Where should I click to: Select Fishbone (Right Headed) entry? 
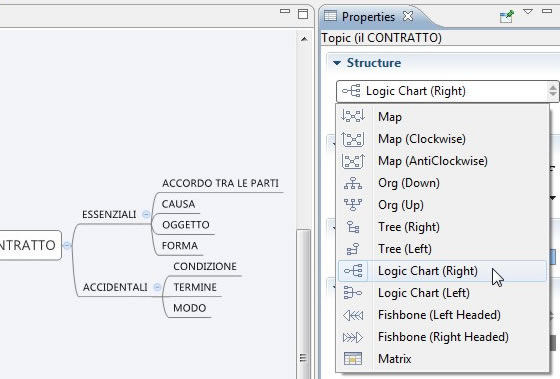coord(442,337)
